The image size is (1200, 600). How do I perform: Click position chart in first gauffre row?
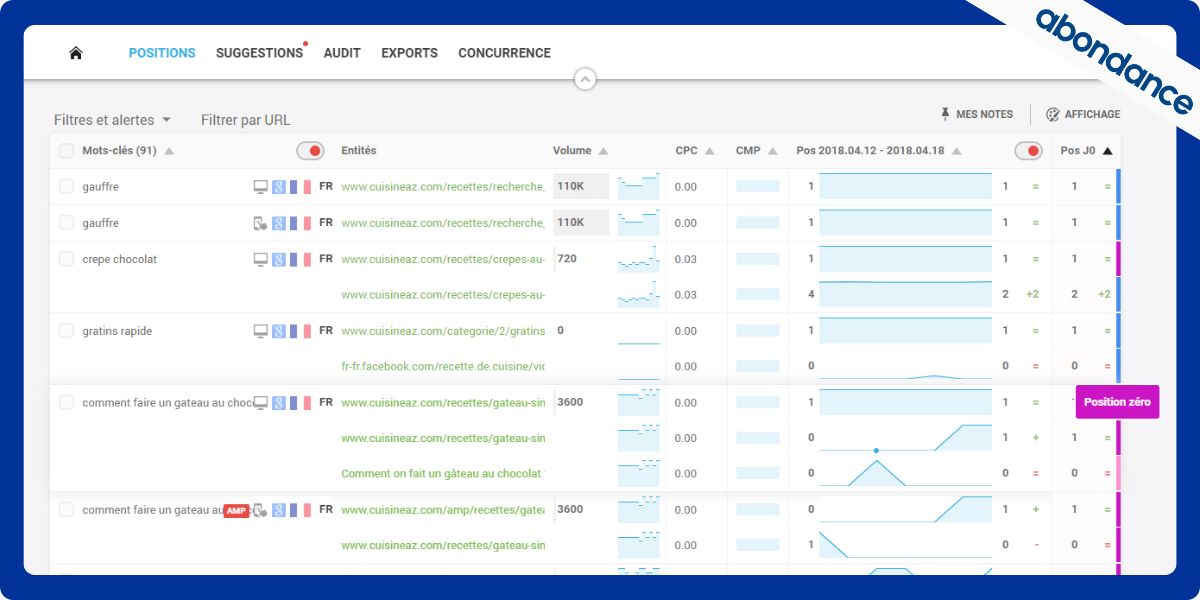click(905, 186)
